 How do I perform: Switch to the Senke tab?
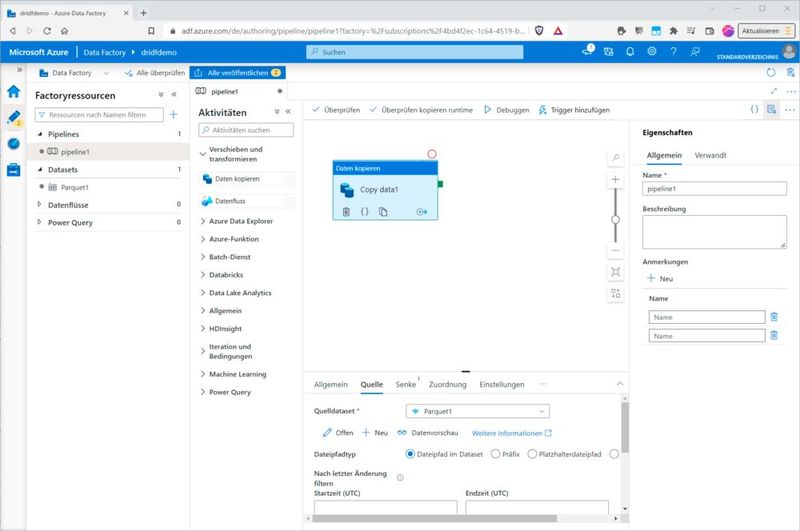[406, 384]
